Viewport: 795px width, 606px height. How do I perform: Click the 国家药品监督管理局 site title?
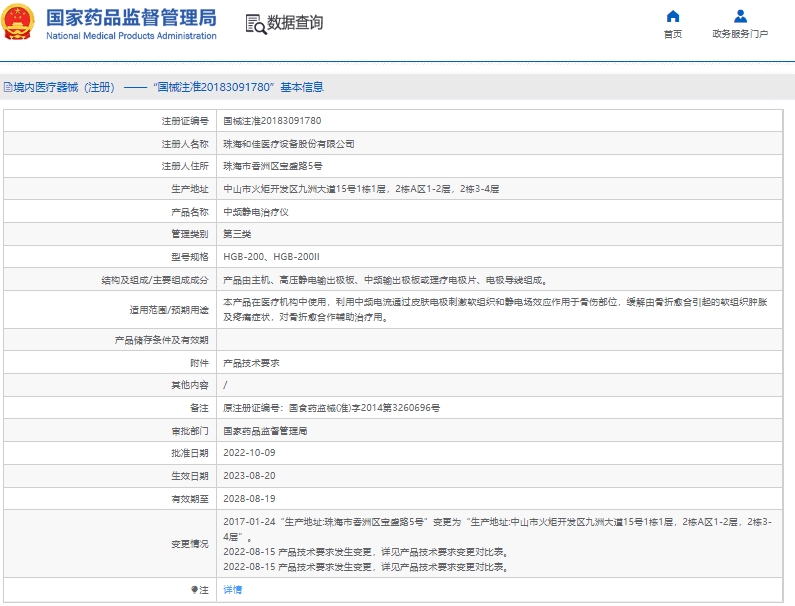(x=131, y=18)
